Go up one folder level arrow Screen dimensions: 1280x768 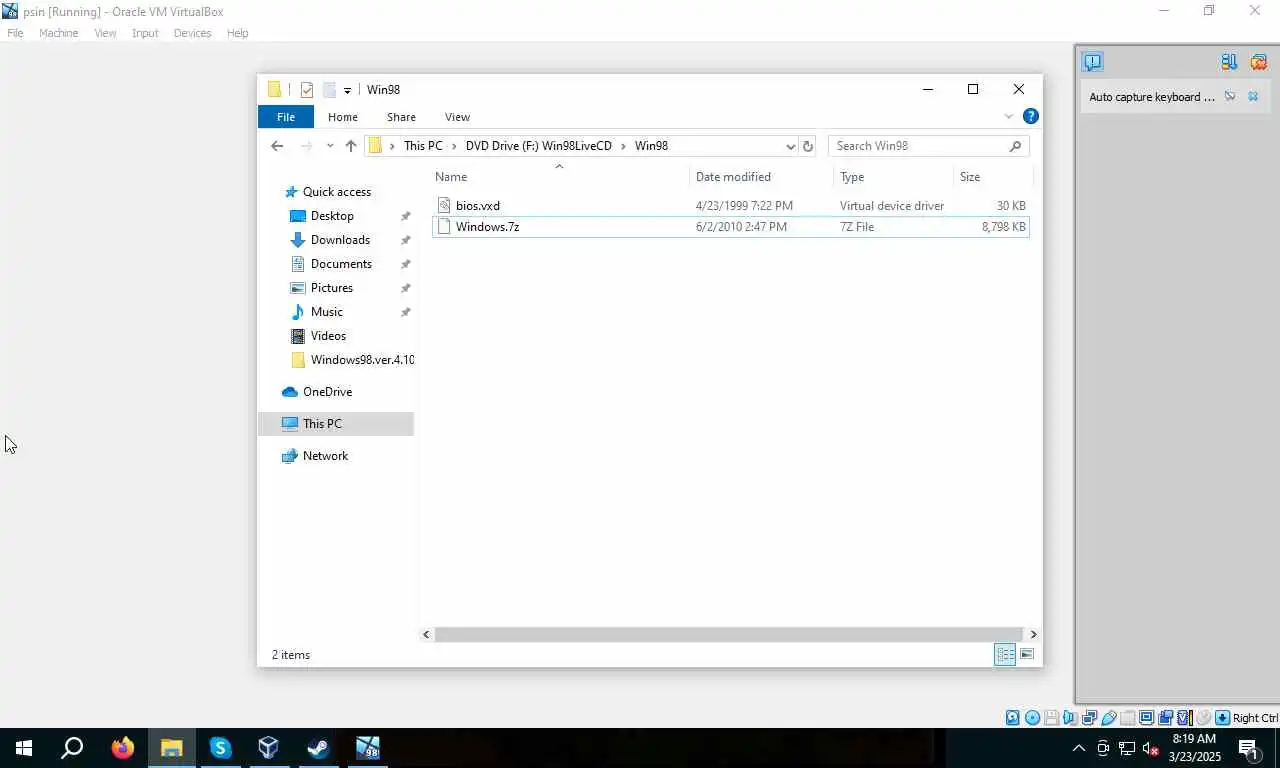351,146
